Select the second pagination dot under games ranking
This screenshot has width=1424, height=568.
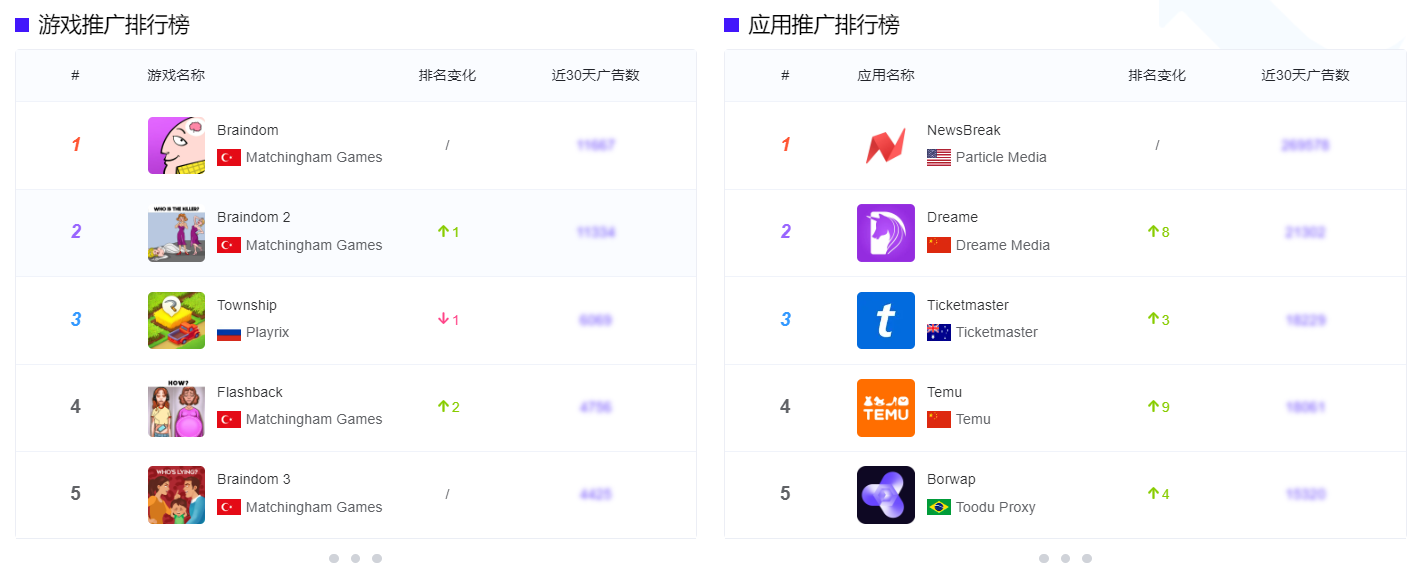pos(356,558)
